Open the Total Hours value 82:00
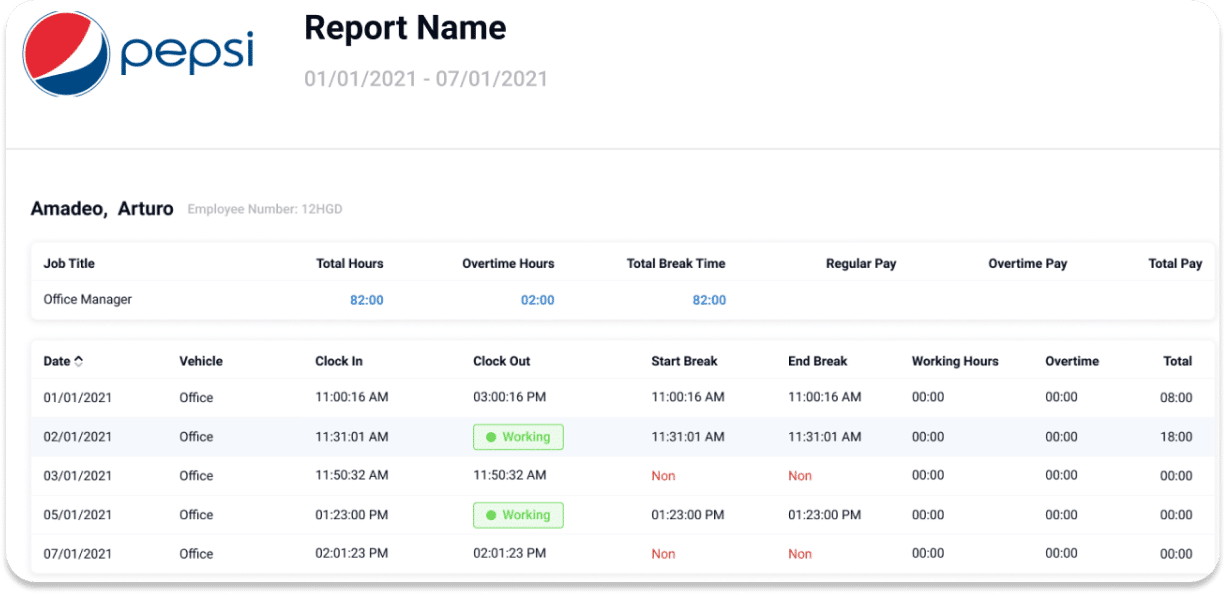Viewport: 1226px width, 595px height. (x=367, y=300)
